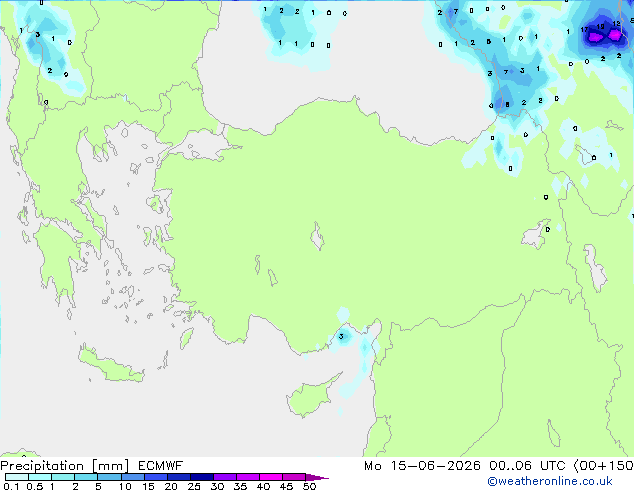
Task: Click the date '15-06-2026' text
Action: click(x=436, y=466)
